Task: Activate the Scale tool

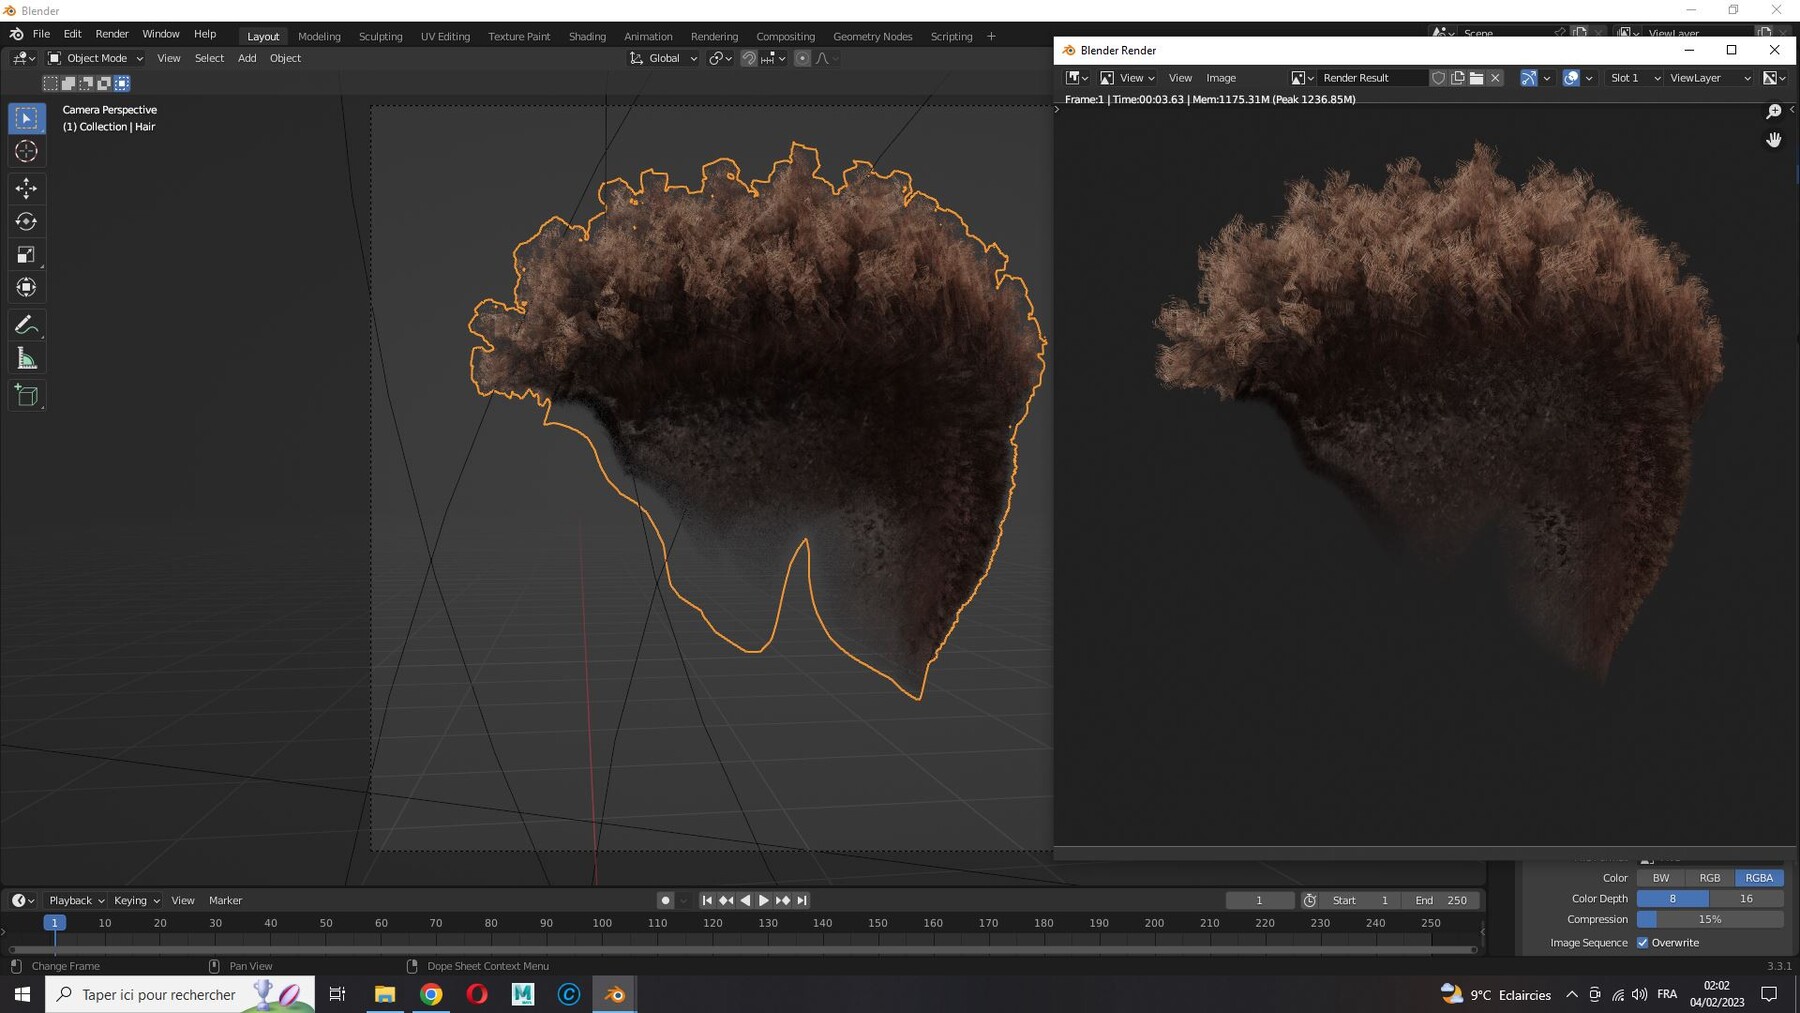Action: tap(27, 255)
